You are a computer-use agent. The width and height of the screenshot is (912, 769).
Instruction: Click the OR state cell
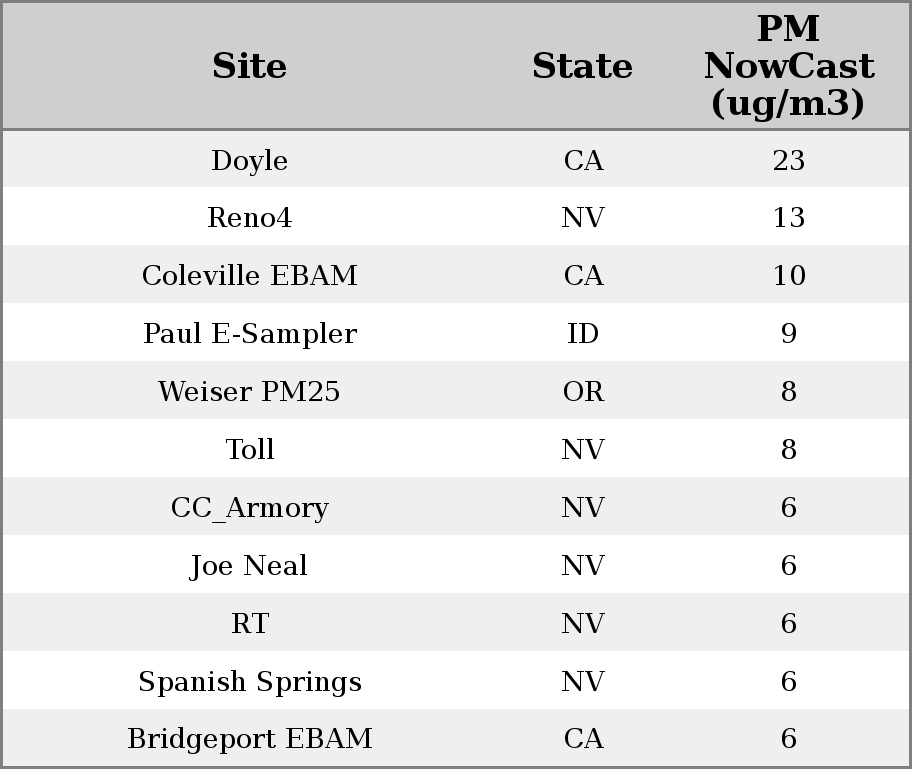[x=583, y=392]
